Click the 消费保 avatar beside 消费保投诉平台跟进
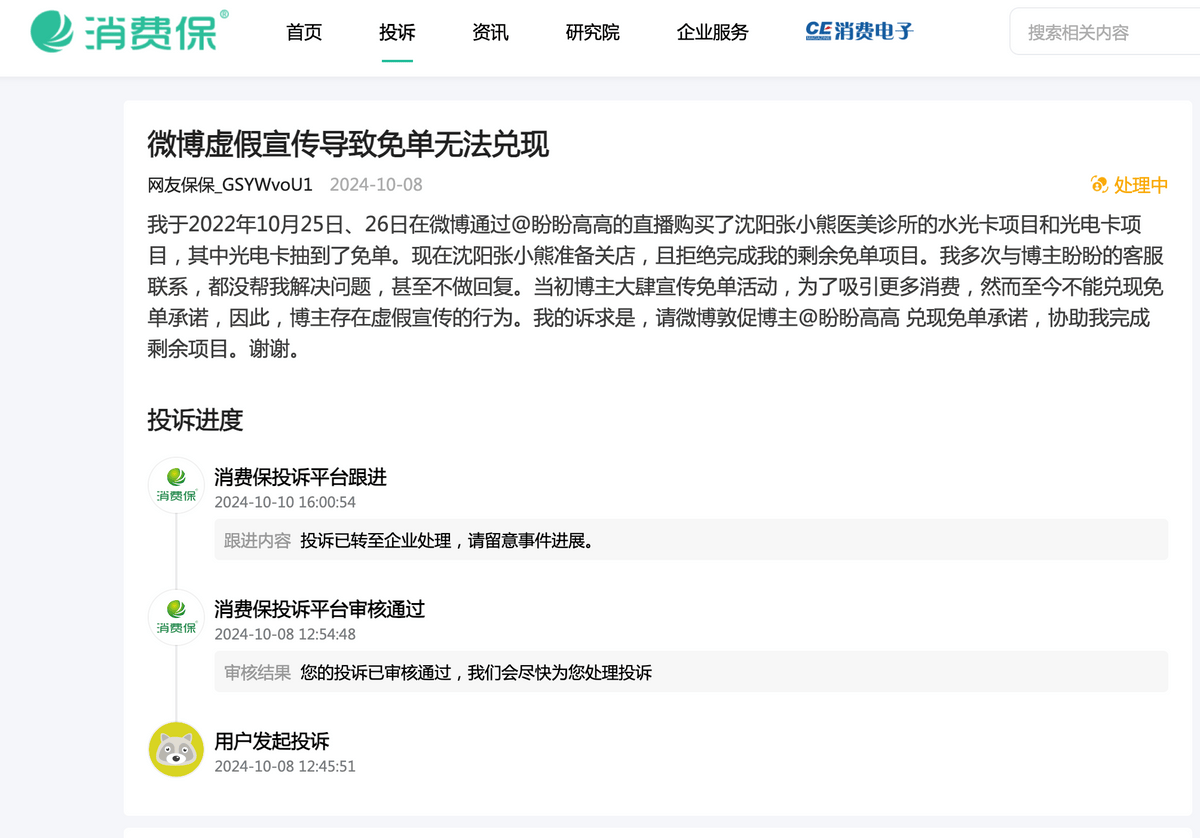Image resolution: width=1200 pixels, height=838 pixels. tap(176, 485)
